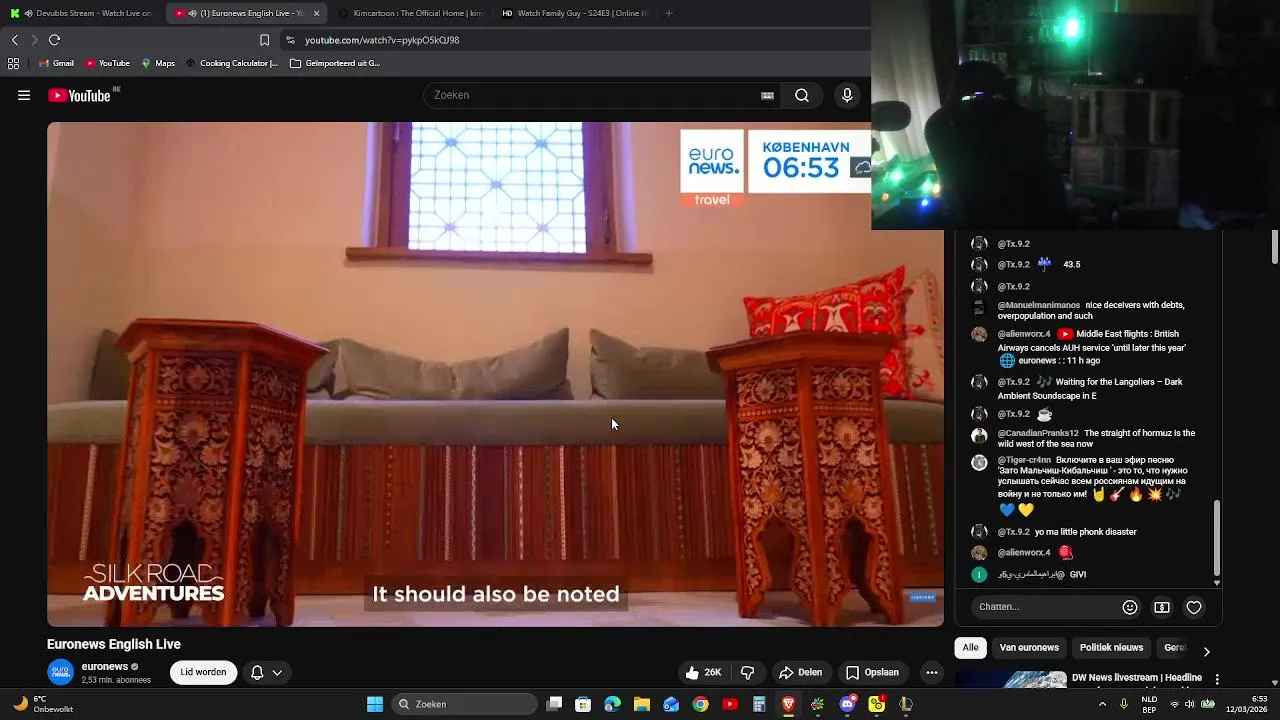
Task: Open Microsoft Edge from the taskbar
Action: [612, 704]
